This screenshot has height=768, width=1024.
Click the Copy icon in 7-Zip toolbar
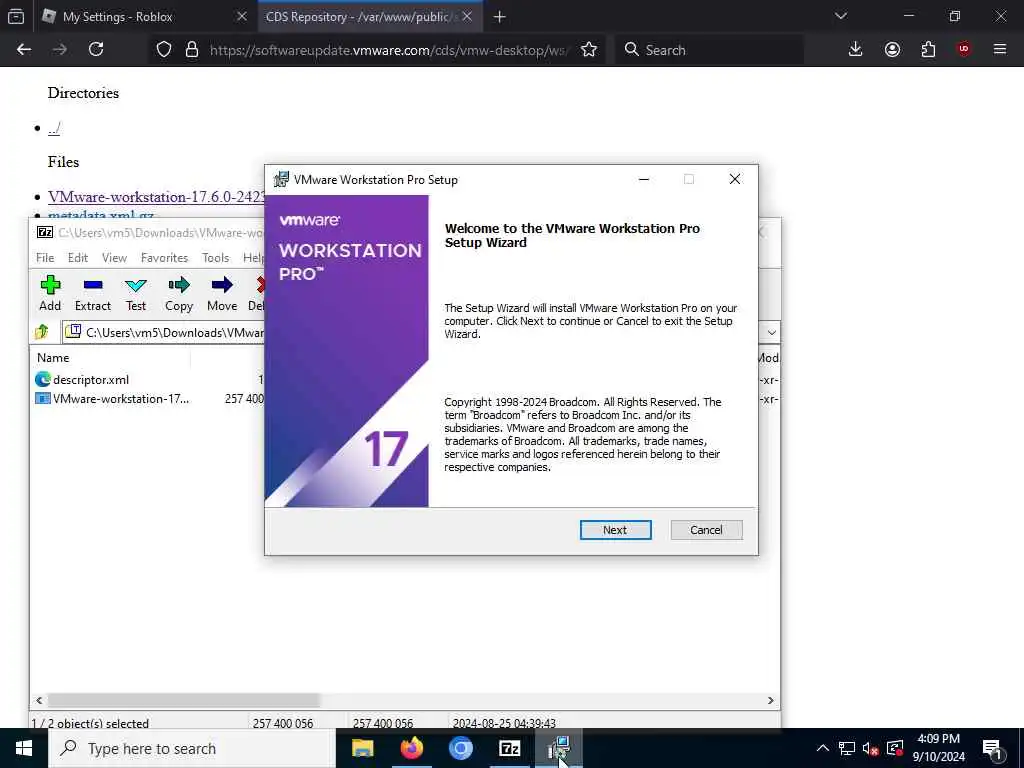[x=179, y=293]
